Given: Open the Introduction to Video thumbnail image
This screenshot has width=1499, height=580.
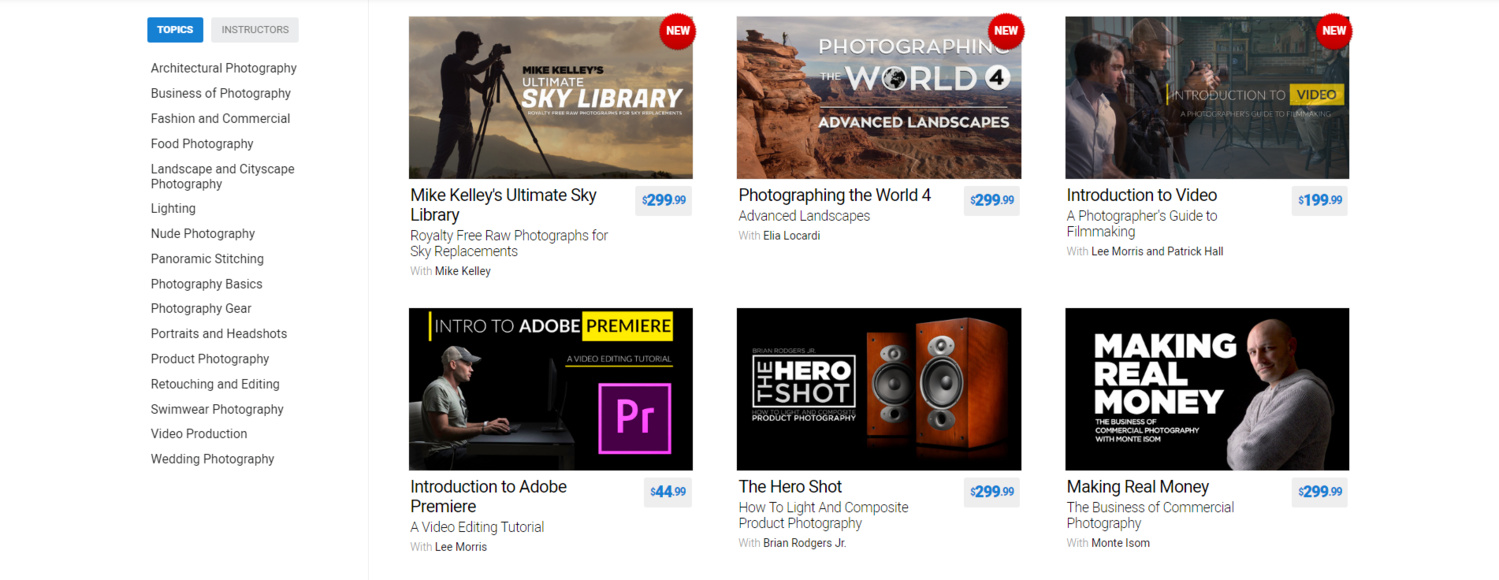Looking at the screenshot, I should (1207, 97).
